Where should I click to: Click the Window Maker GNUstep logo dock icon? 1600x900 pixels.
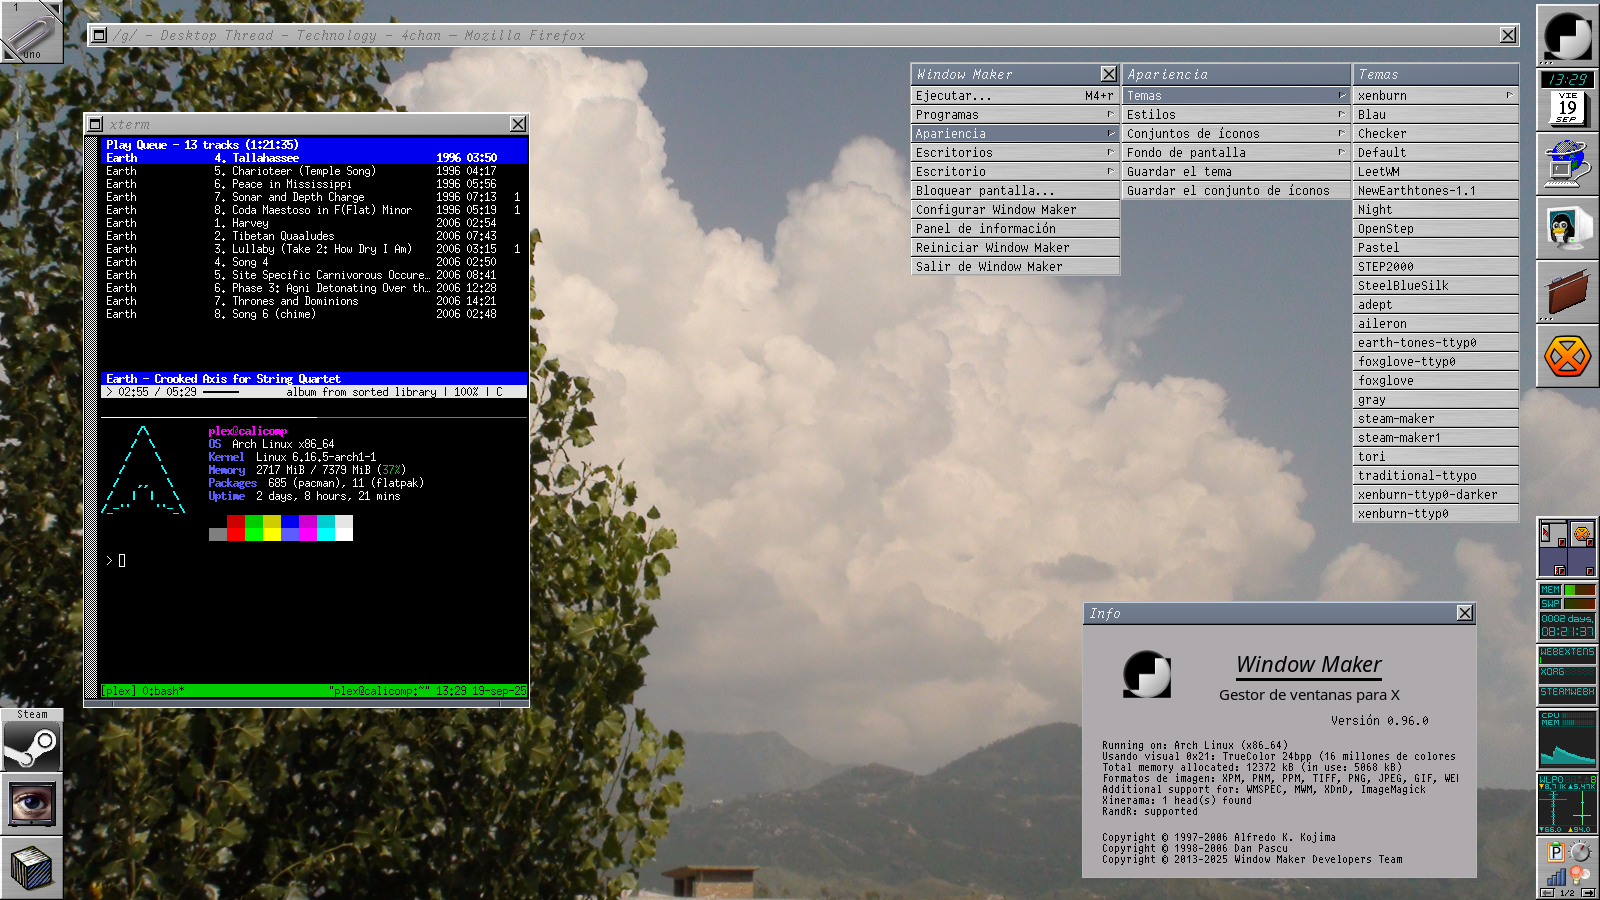tap(1567, 35)
